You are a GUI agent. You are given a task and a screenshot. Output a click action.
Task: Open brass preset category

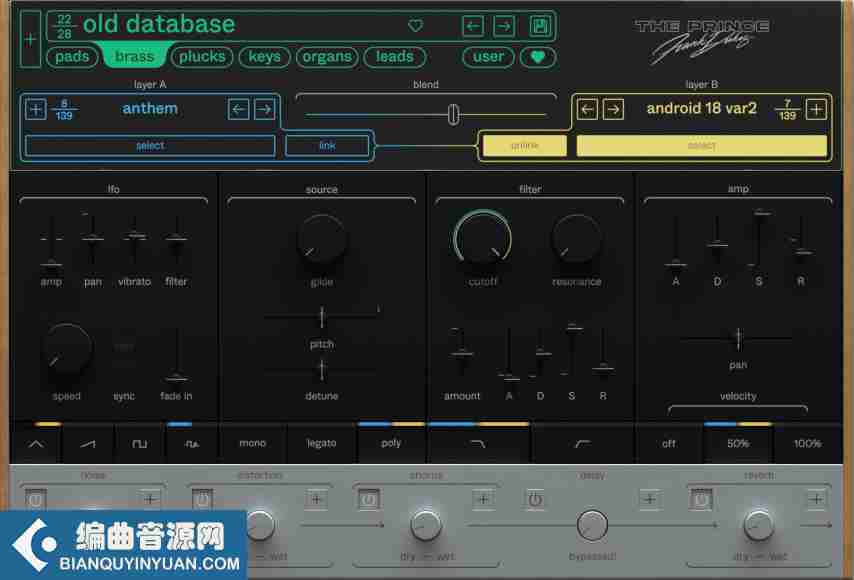(x=135, y=57)
